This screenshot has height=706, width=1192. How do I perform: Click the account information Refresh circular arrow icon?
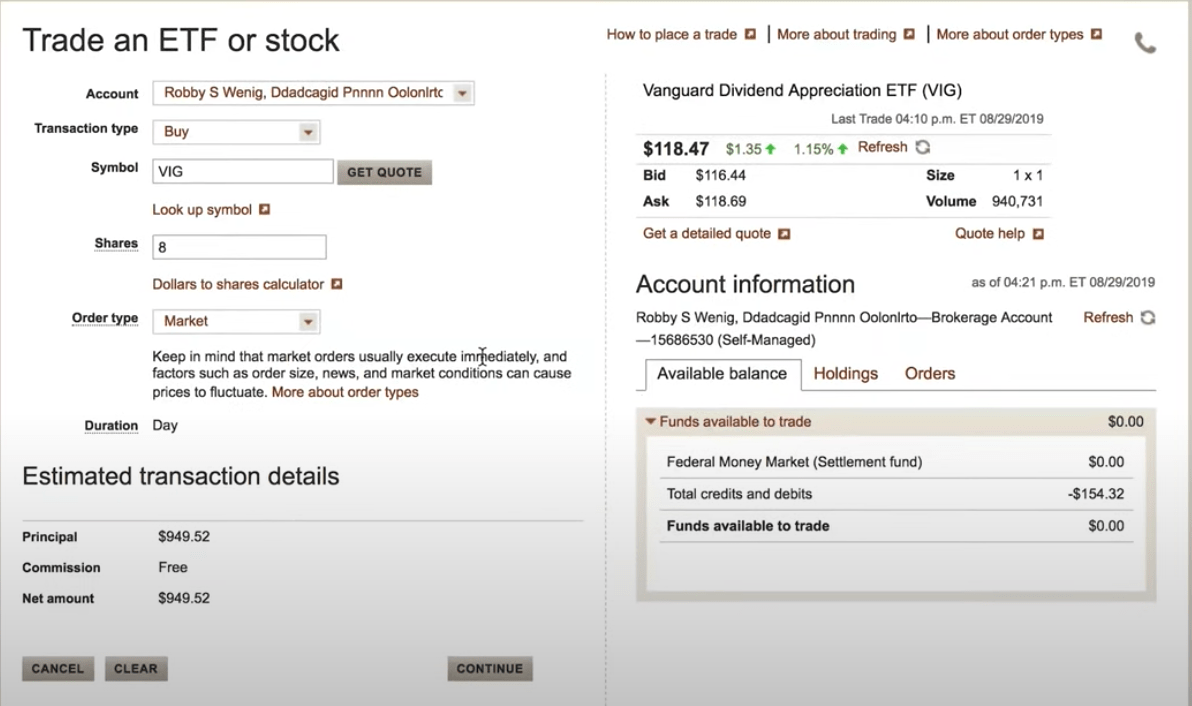point(1148,317)
